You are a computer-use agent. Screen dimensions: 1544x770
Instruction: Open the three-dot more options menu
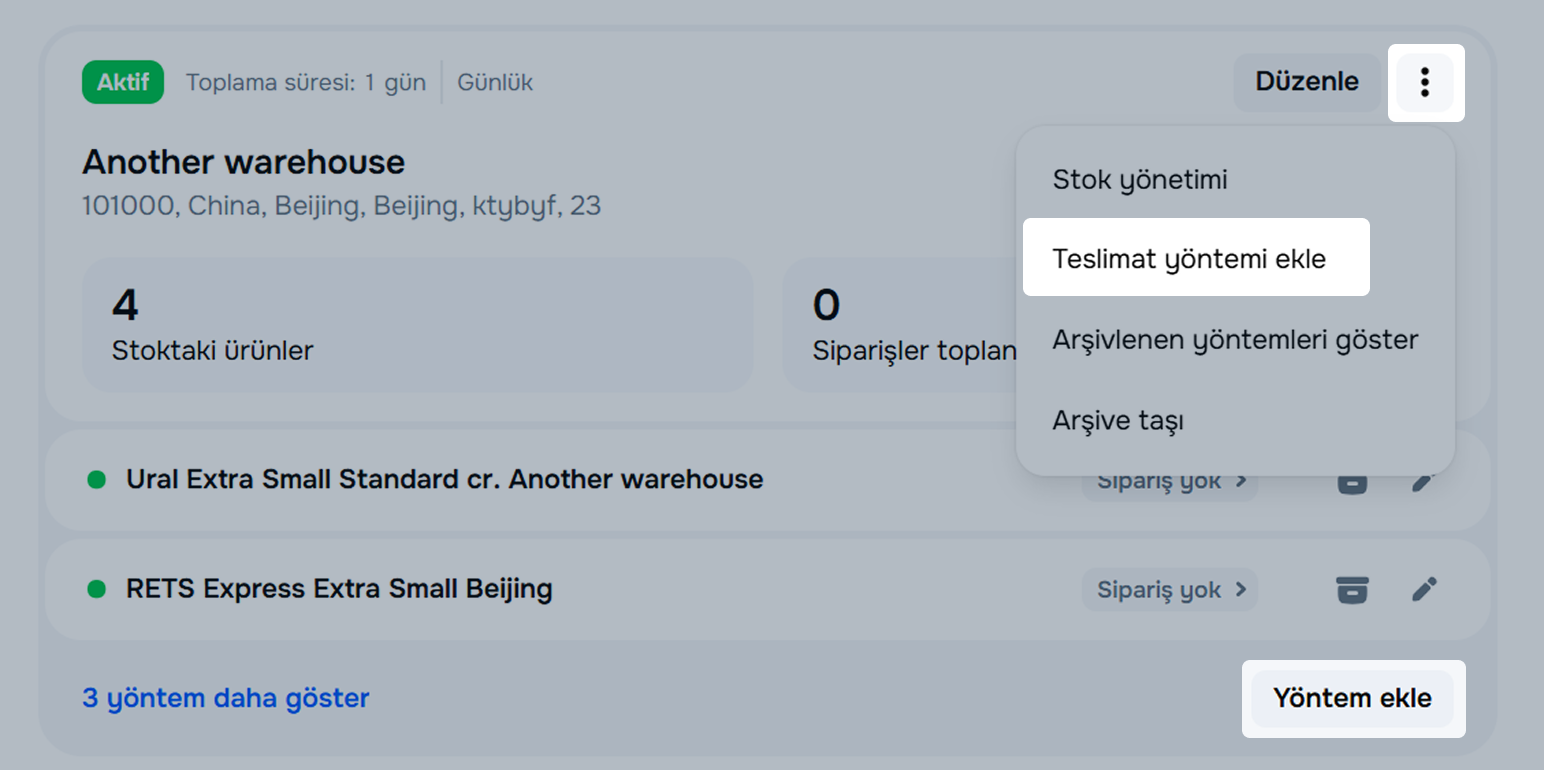1425,82
